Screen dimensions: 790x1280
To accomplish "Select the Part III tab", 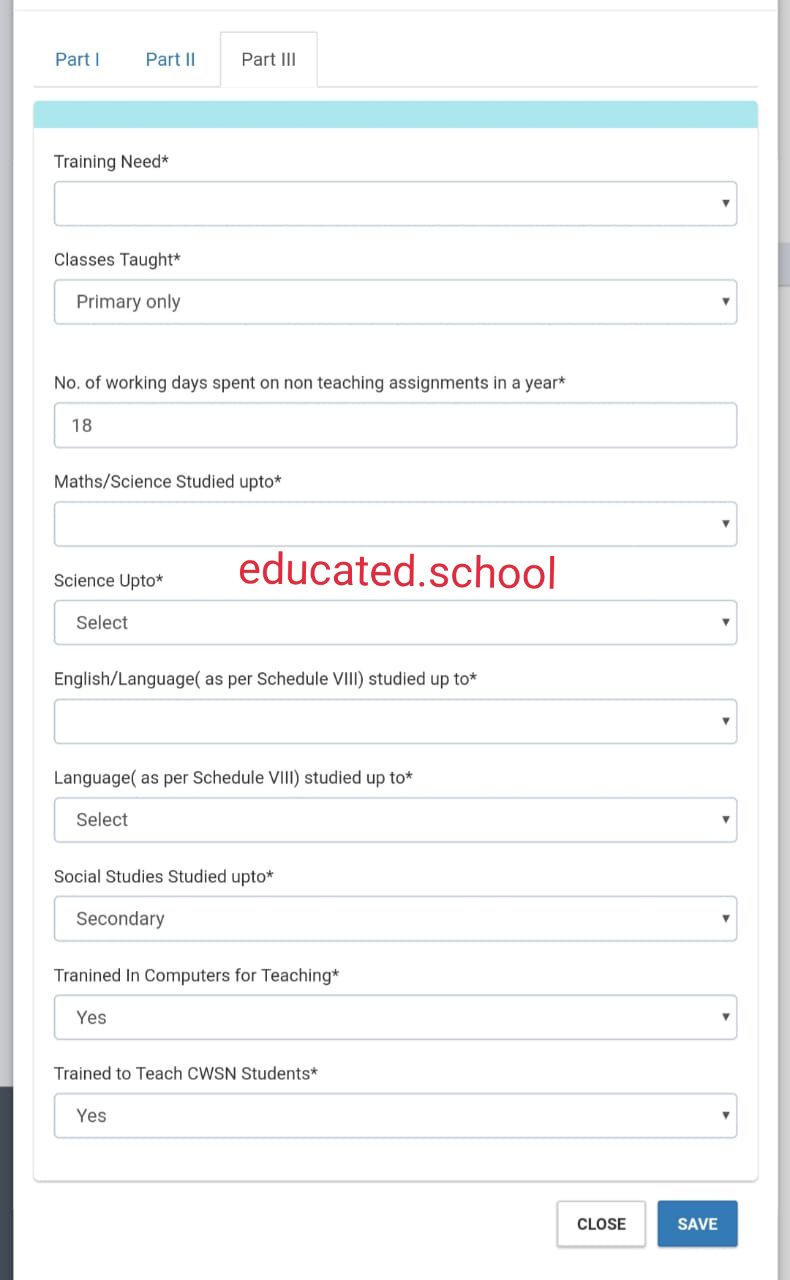I will click(x=268, y=60).
